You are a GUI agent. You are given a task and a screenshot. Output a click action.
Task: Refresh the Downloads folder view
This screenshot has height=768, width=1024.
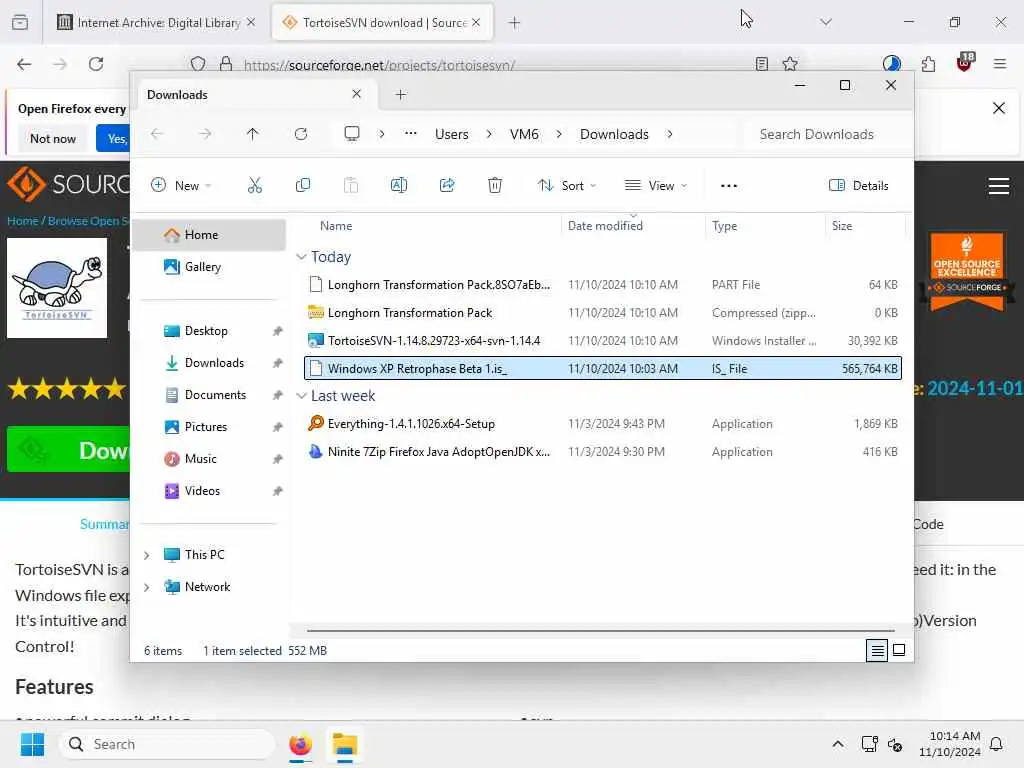coord(300,134)
